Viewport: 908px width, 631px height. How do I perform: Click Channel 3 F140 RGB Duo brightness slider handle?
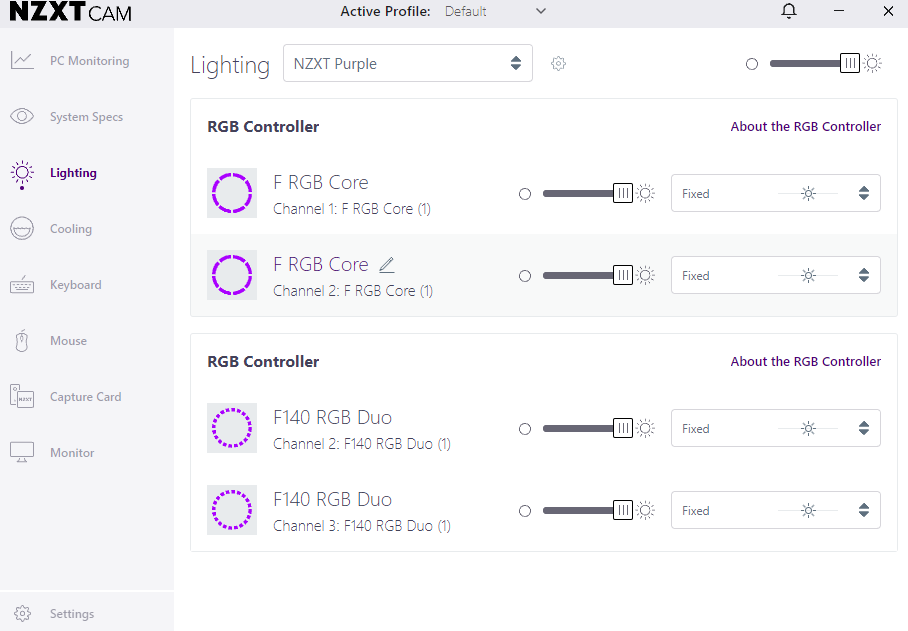point(623,511)
